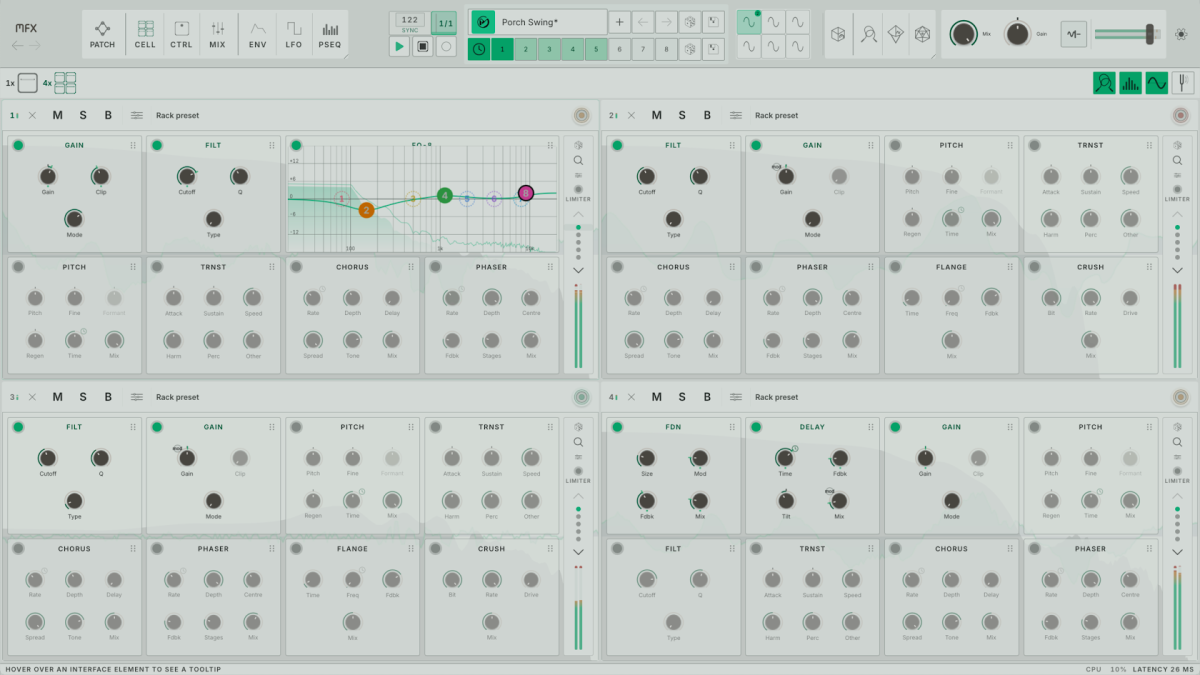Toggle the green sine wave view icon

1156,83
